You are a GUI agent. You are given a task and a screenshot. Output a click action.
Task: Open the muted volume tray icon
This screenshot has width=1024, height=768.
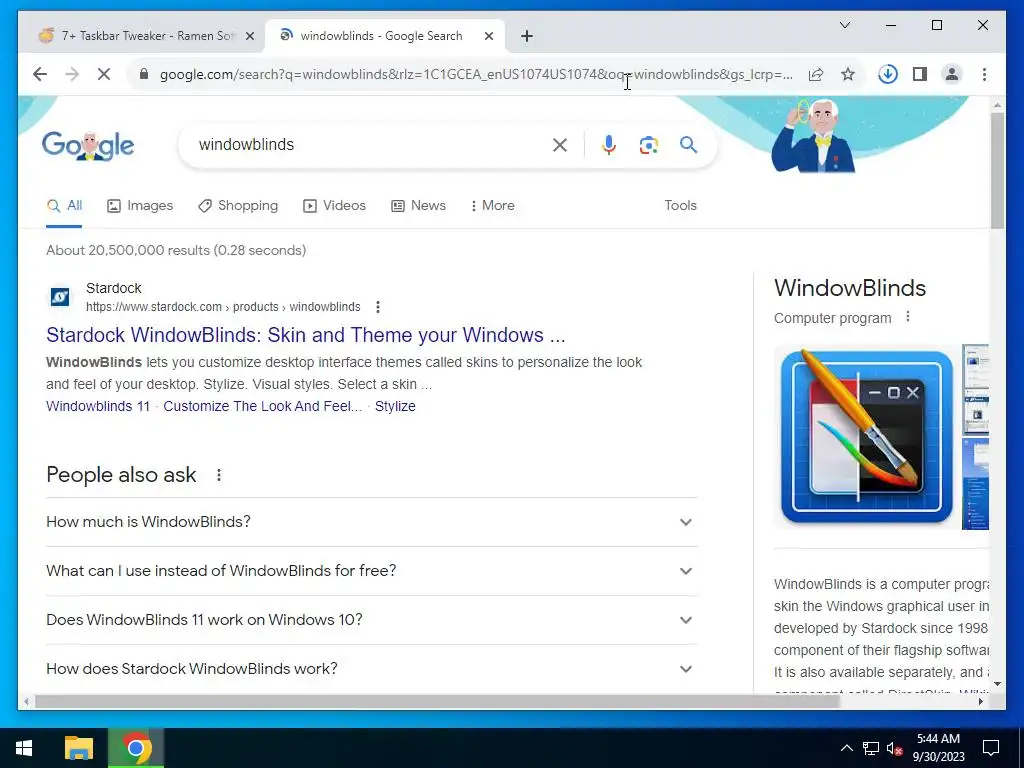(x=894, y=748)
